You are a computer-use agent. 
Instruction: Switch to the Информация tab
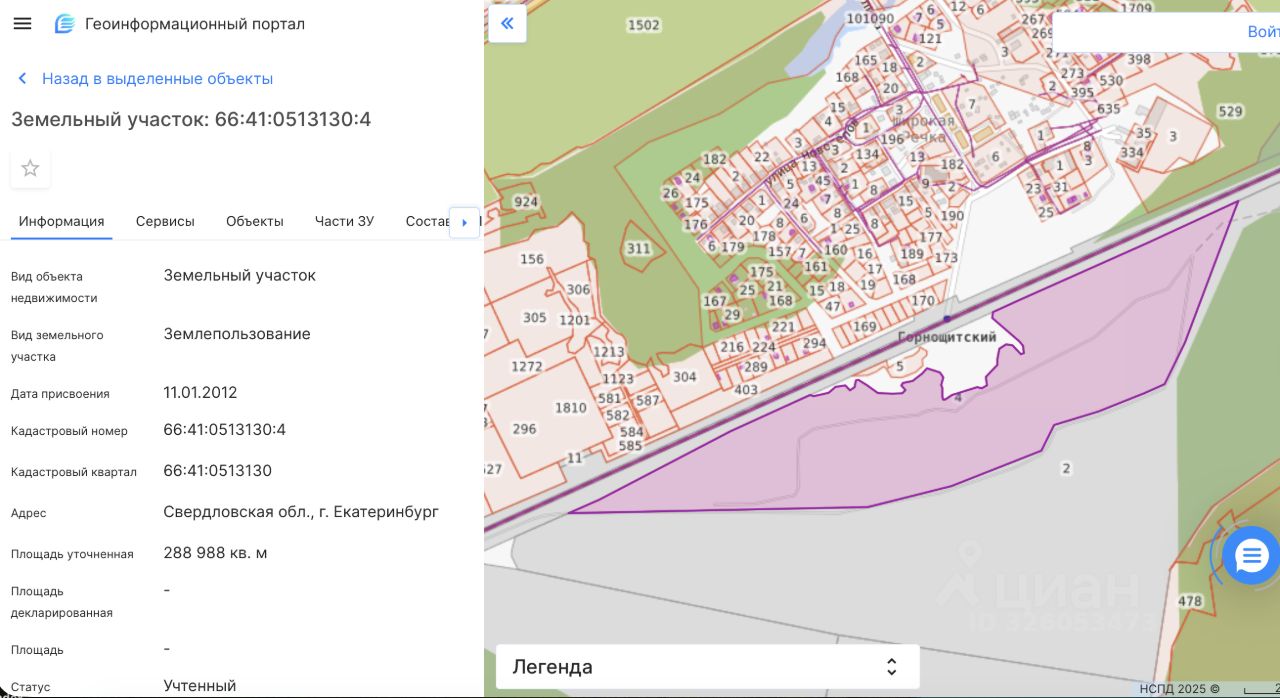[x=61, y=221]
